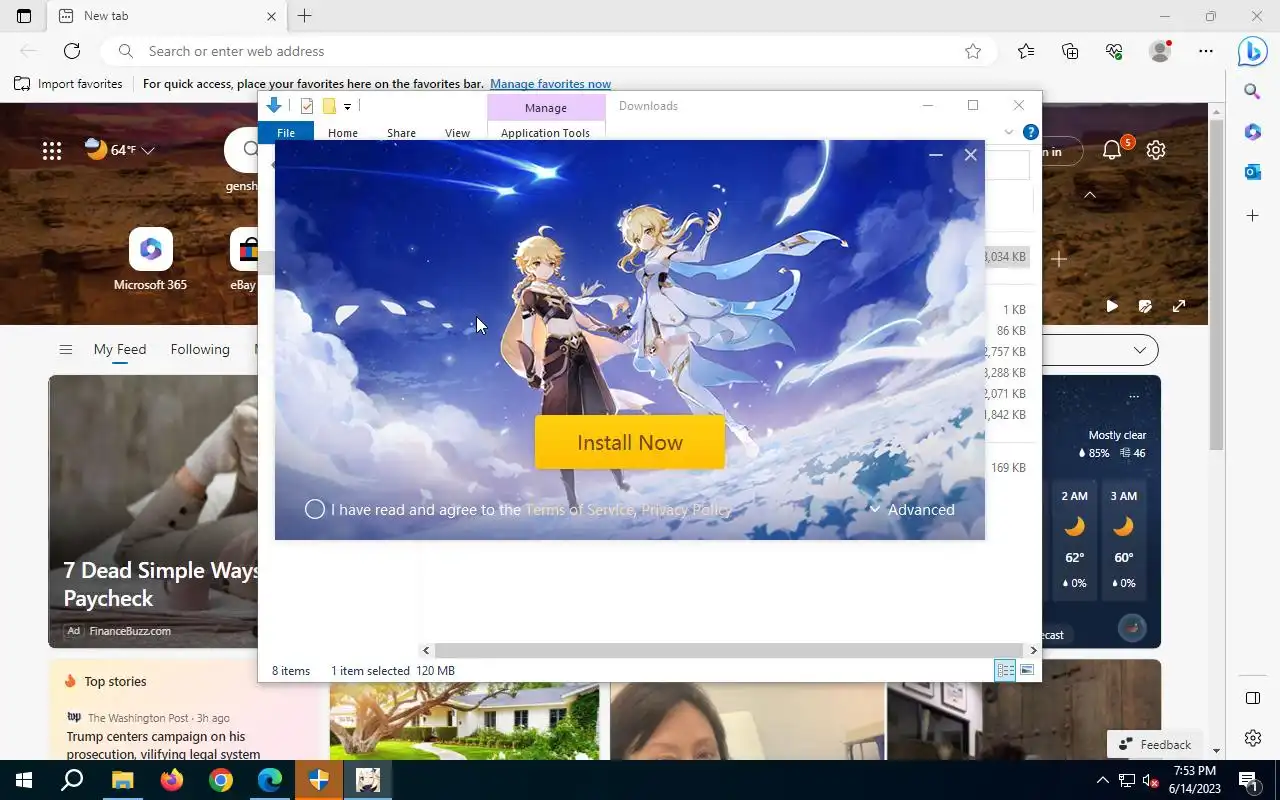Screen dimensions: 1280x800
Task: Expand the Advanced install options
Action: [x=911, y=509]
